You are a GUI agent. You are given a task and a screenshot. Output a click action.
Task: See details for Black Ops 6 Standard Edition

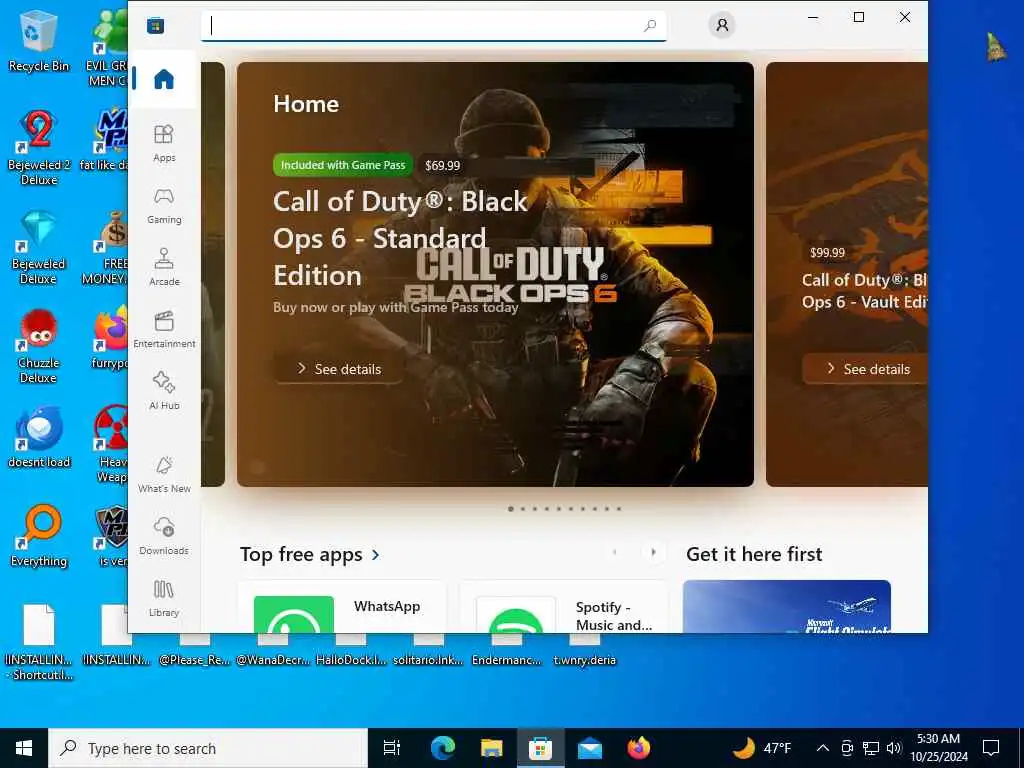point(338,369)
